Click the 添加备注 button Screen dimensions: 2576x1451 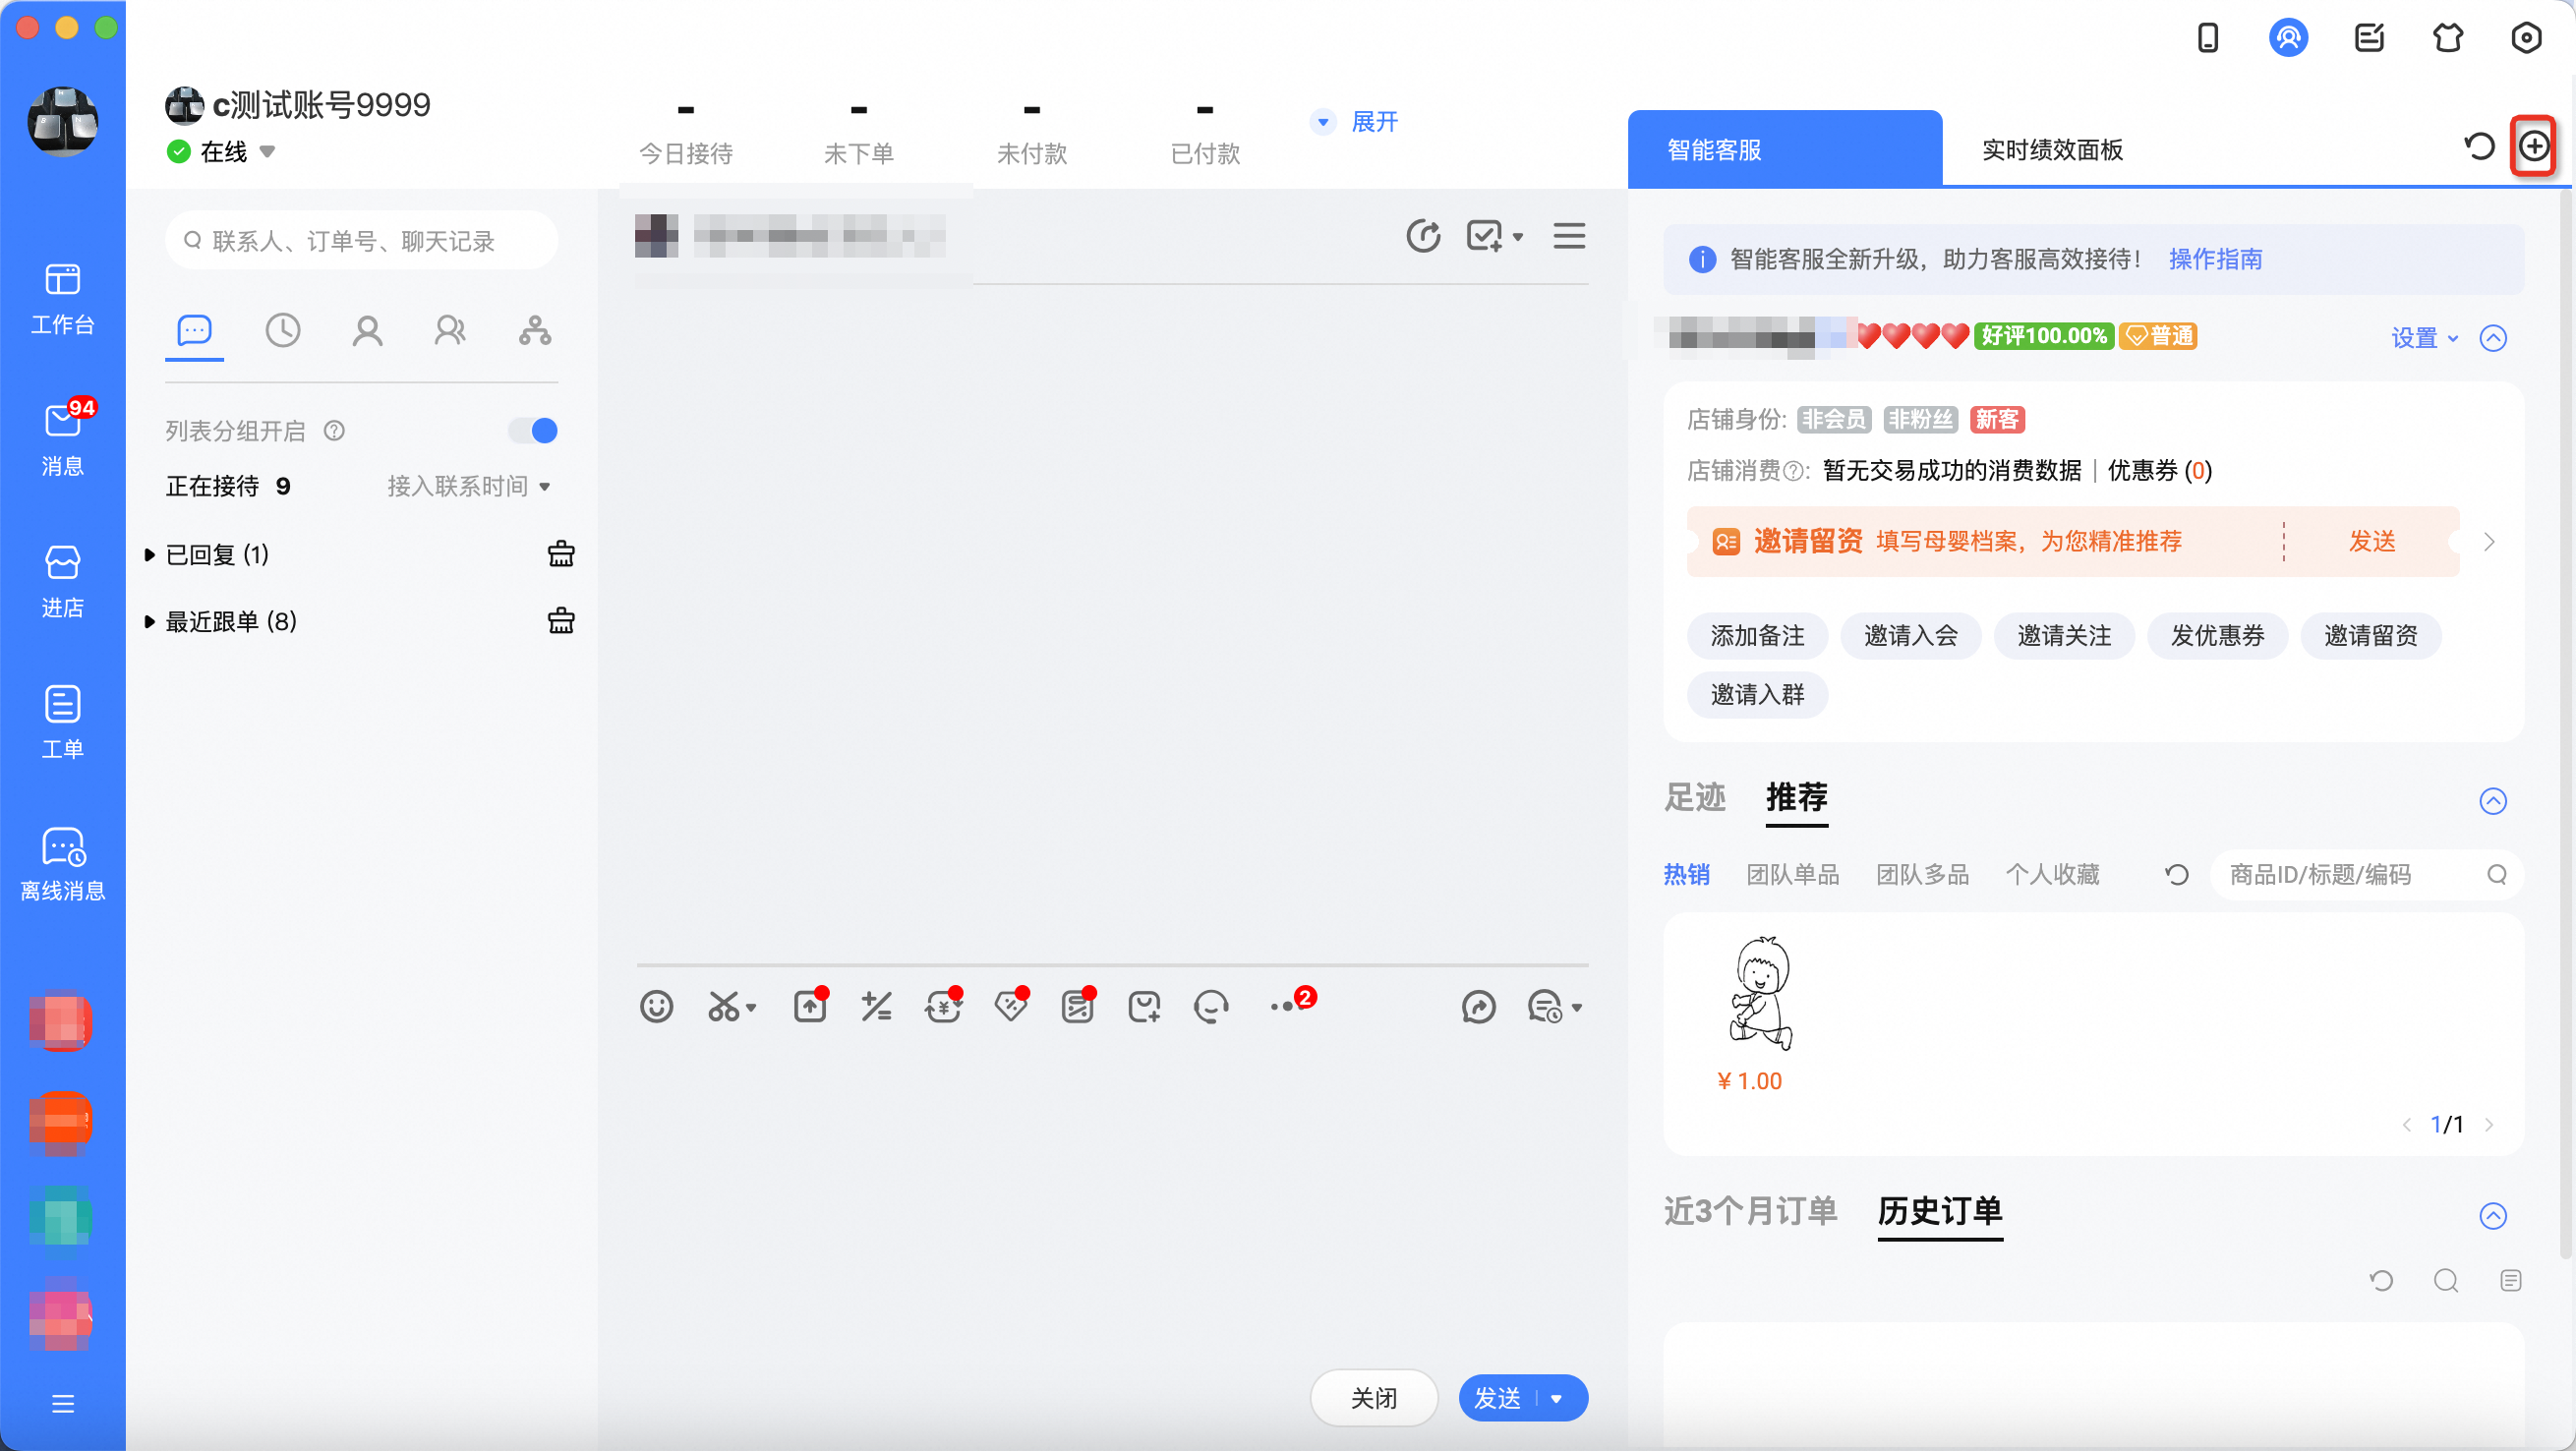[1757, 636]
